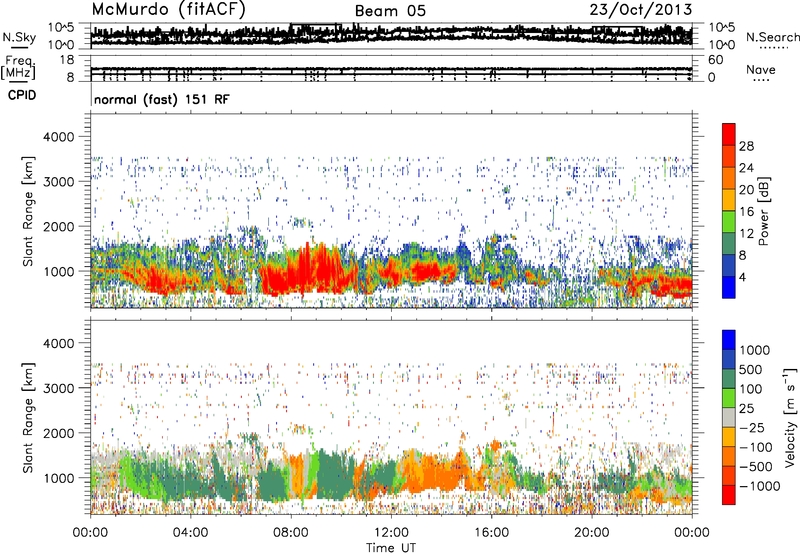Click the '4' power colorbar tick
This screenshot has width=800, height=554.
742,277
